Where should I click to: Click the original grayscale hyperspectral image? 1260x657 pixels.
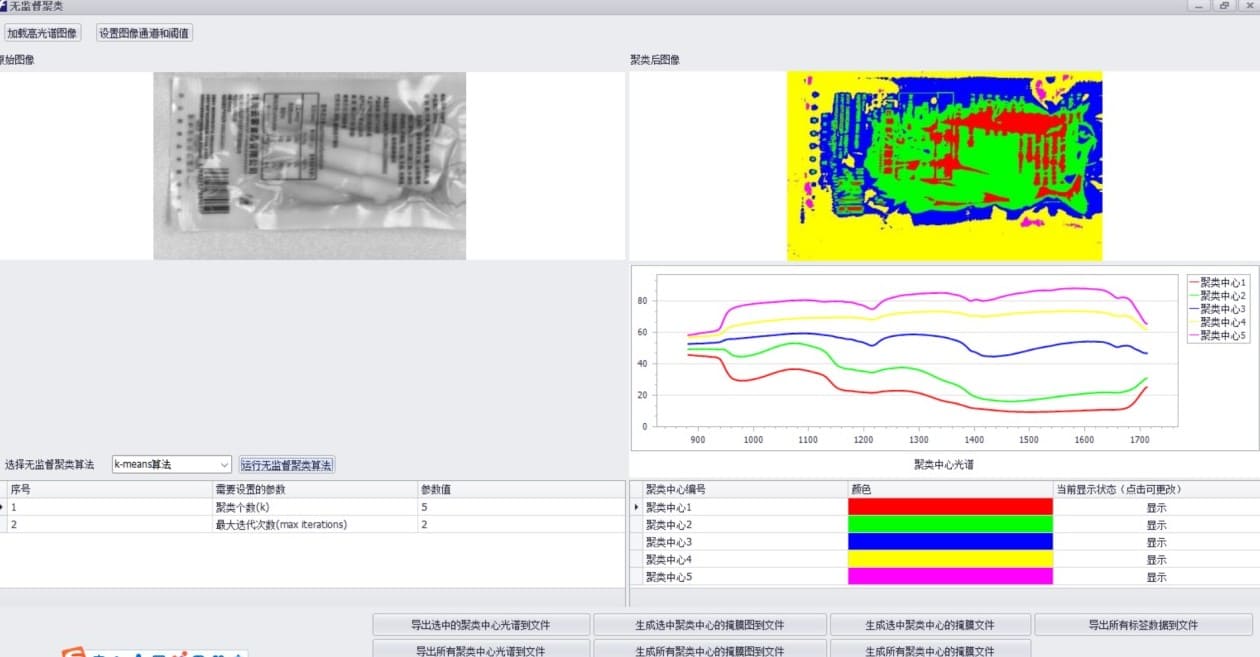click(x=310, y=165)
